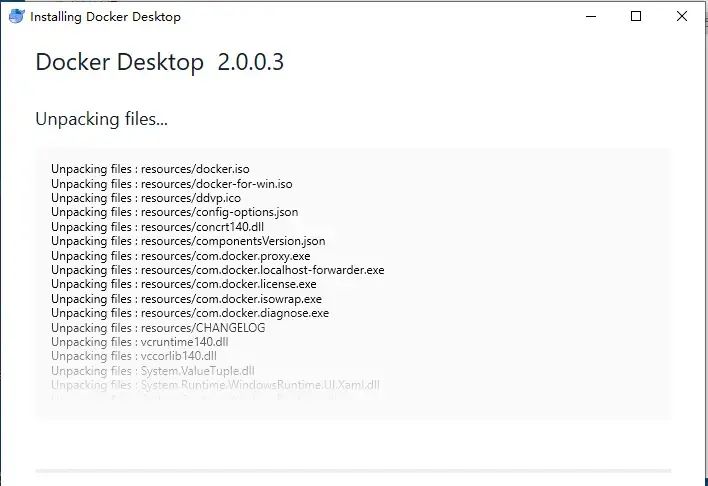Select the System.ValueTuple.dll log line
The width and height of the screenshot is (708, 486).
coord(153,371)
